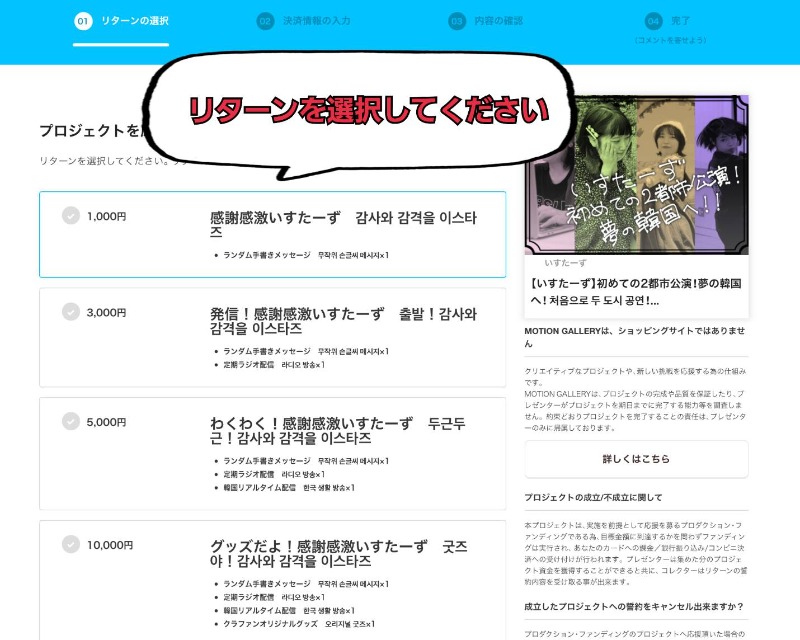Click 韓国リアルタイム配信 item in 5,000円 card
The width and height of the screenshot is (800, 640).
(x=289, y=487)
